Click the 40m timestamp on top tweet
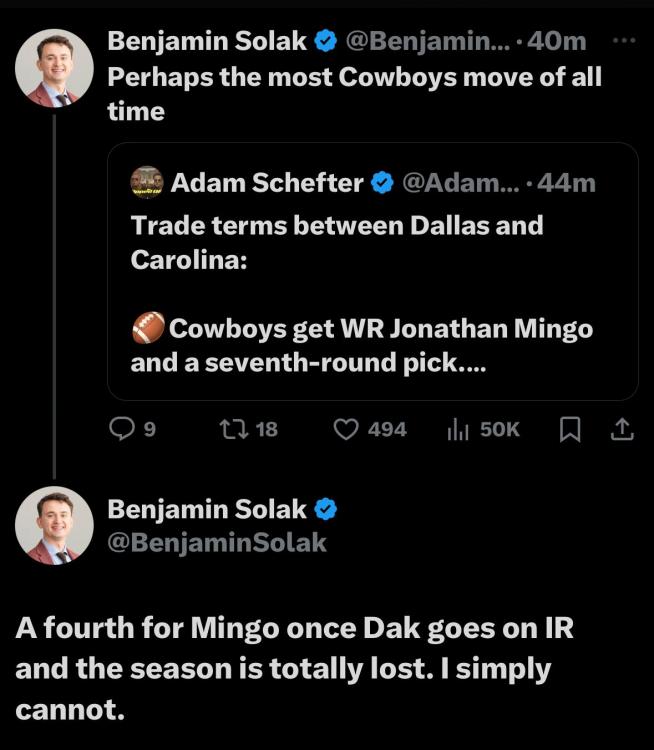Viewport: 654px width, 750px height. click(x=563, y=41)
